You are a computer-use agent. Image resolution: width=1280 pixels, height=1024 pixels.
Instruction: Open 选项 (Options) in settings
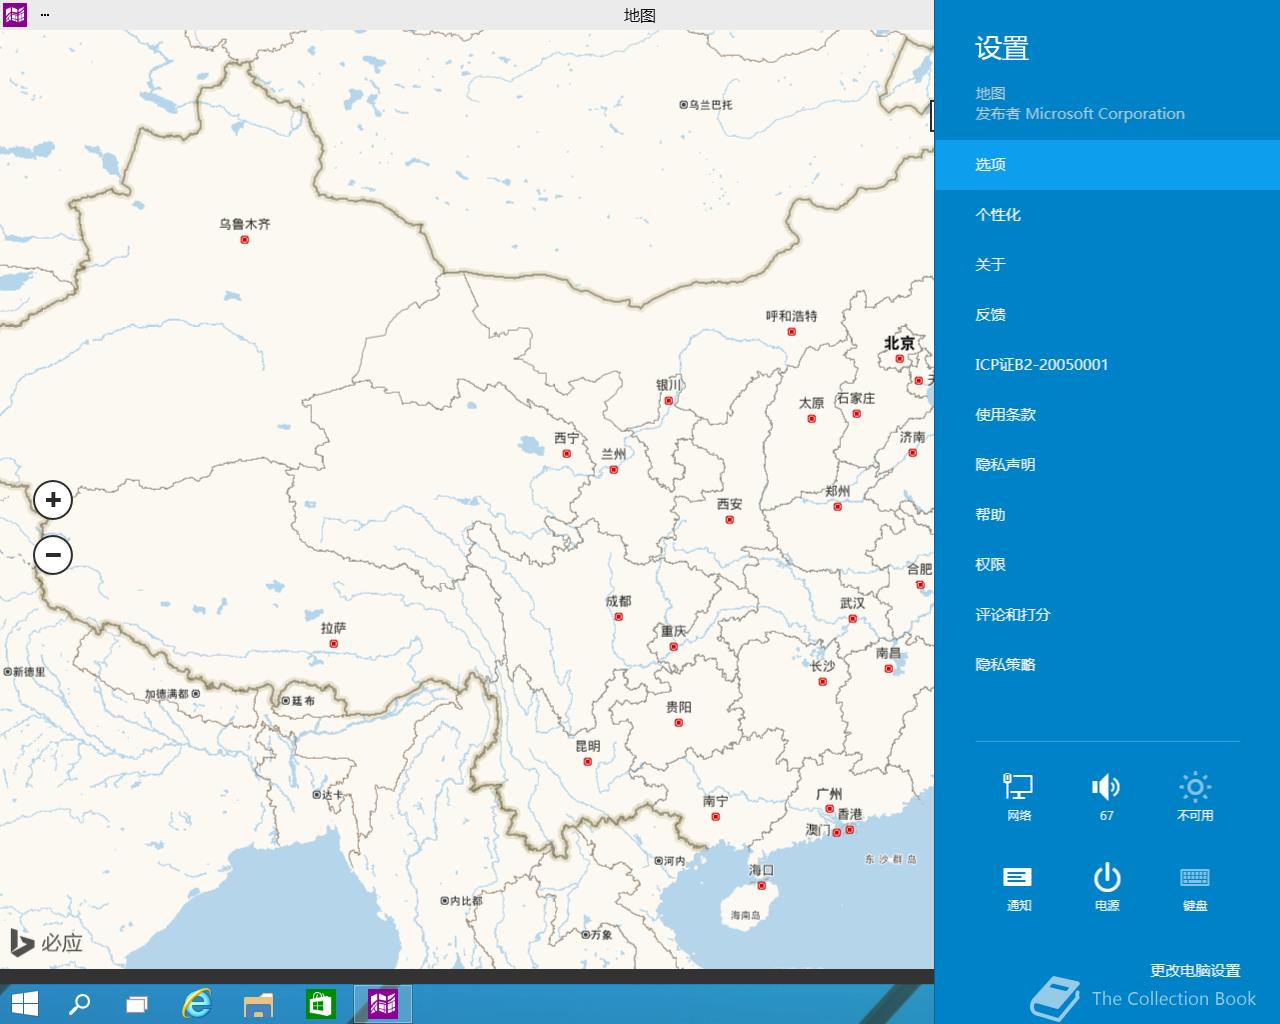[x=1107, y=165]
